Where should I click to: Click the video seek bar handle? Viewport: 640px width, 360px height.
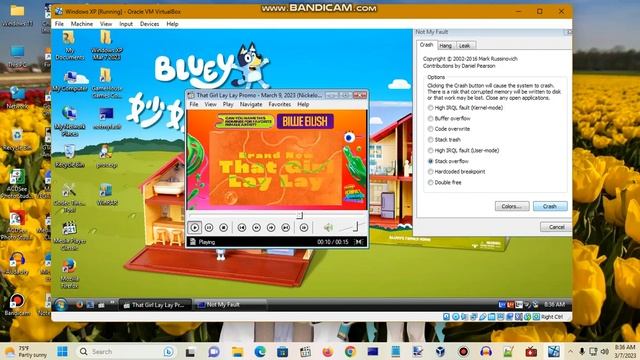coord(299,215)
